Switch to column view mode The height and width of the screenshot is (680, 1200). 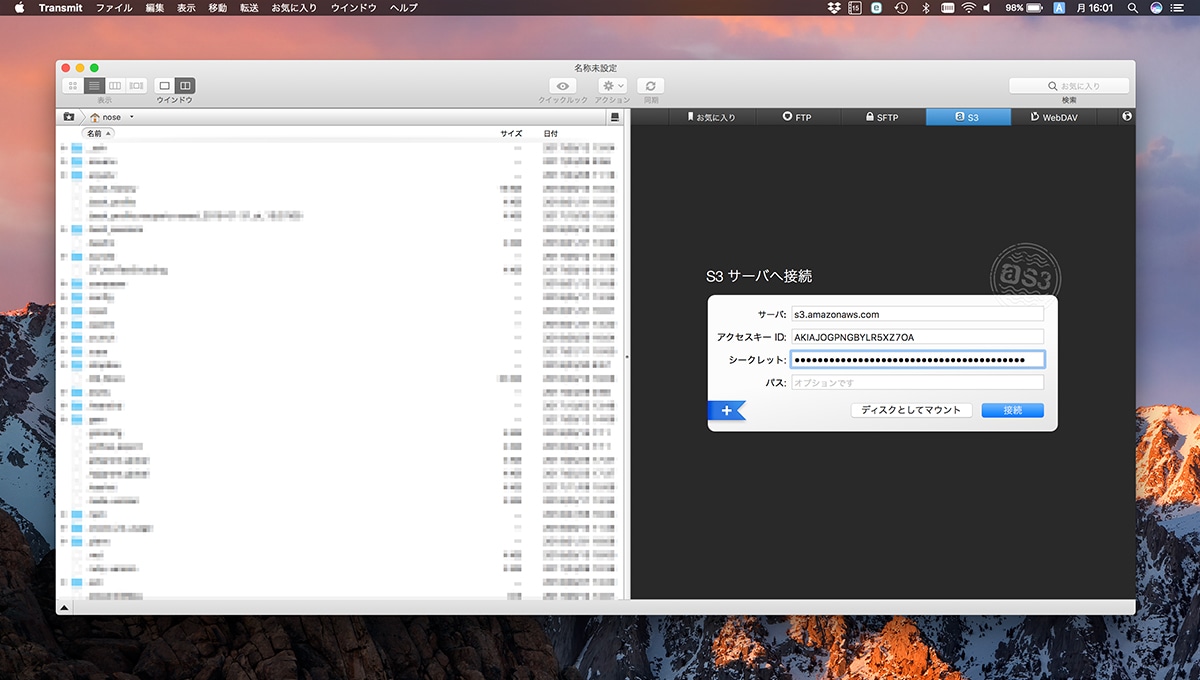(115, 86)
